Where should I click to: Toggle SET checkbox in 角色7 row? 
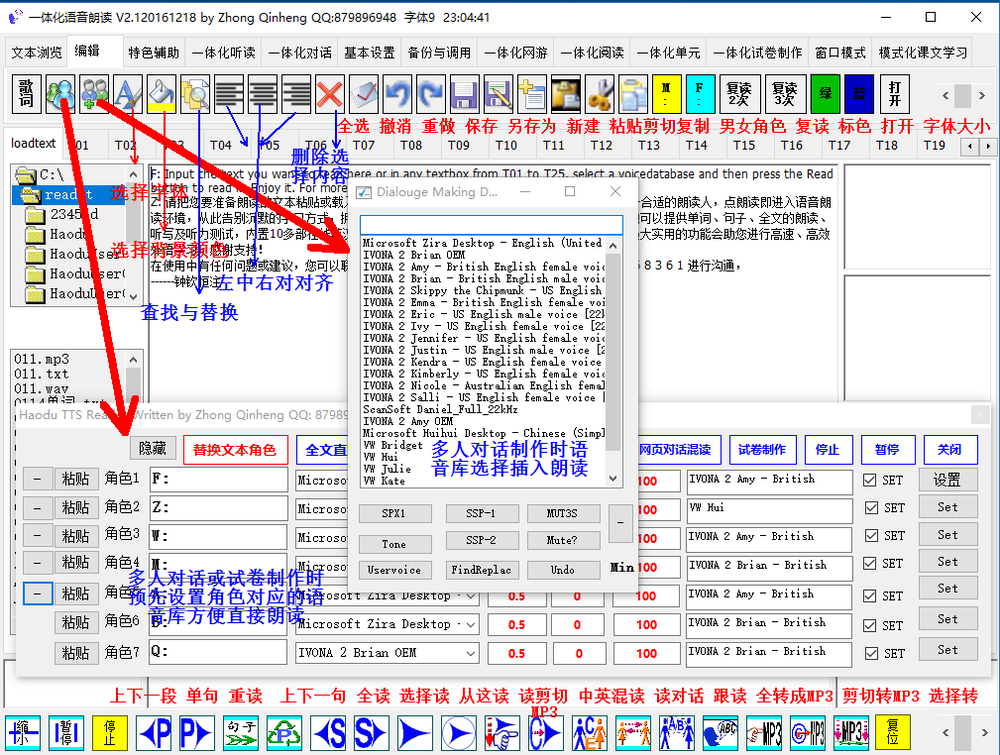871,653
